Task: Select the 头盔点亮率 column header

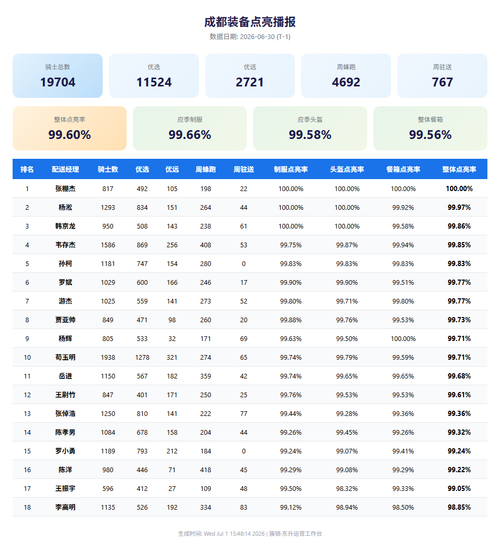Action: 347,169
